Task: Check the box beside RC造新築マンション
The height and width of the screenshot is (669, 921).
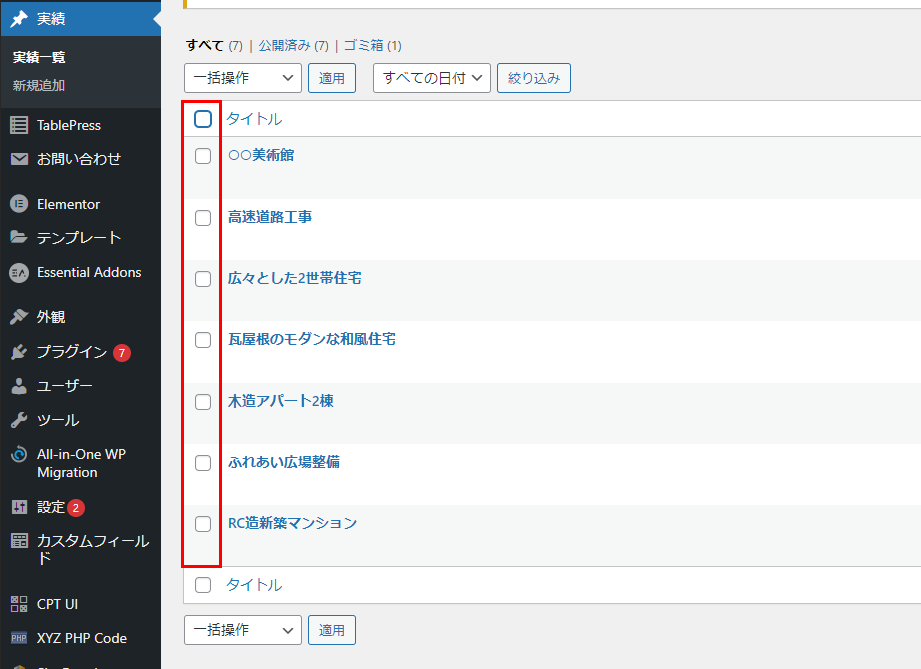Action: (x=203, y=524)
